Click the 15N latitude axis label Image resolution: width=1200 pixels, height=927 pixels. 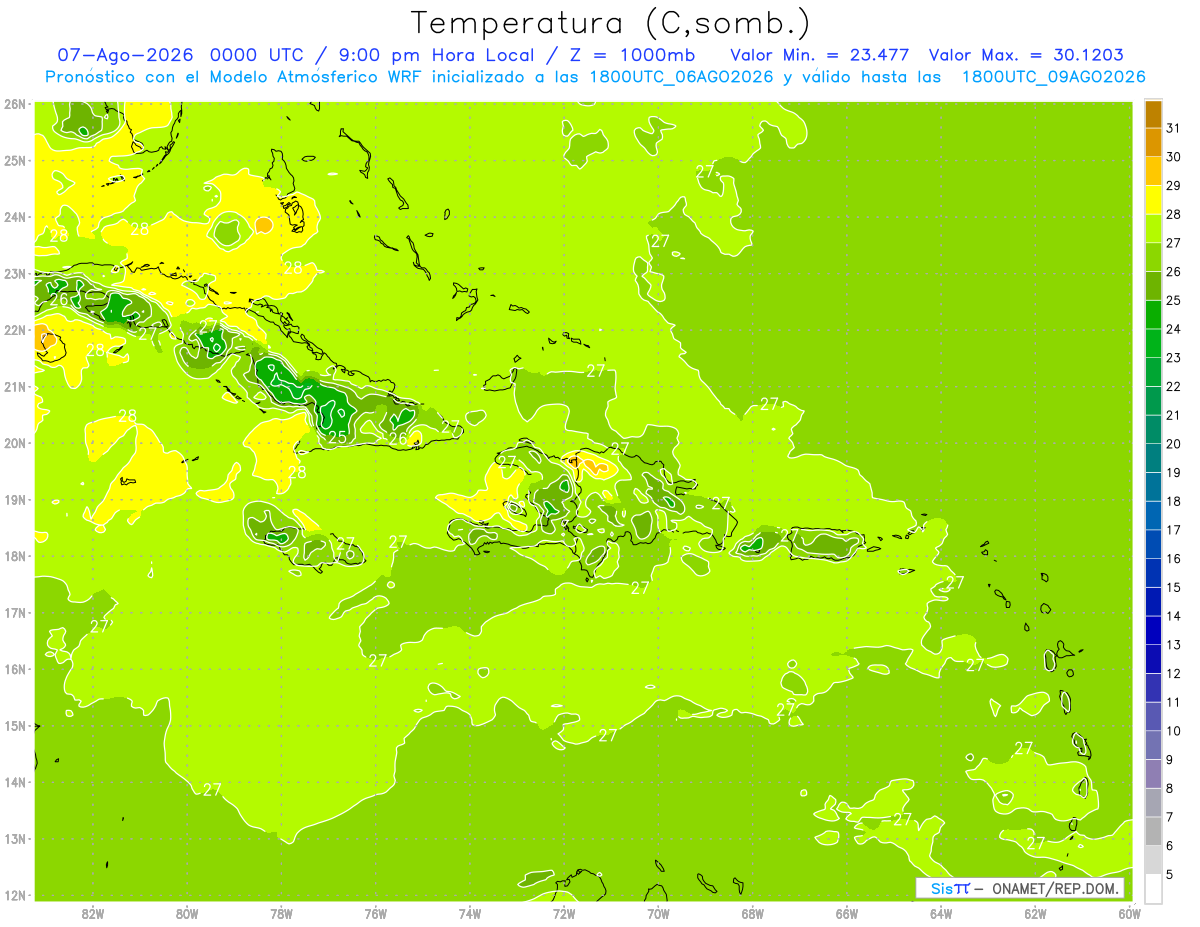pyautogui.click(x=15, y=726)
